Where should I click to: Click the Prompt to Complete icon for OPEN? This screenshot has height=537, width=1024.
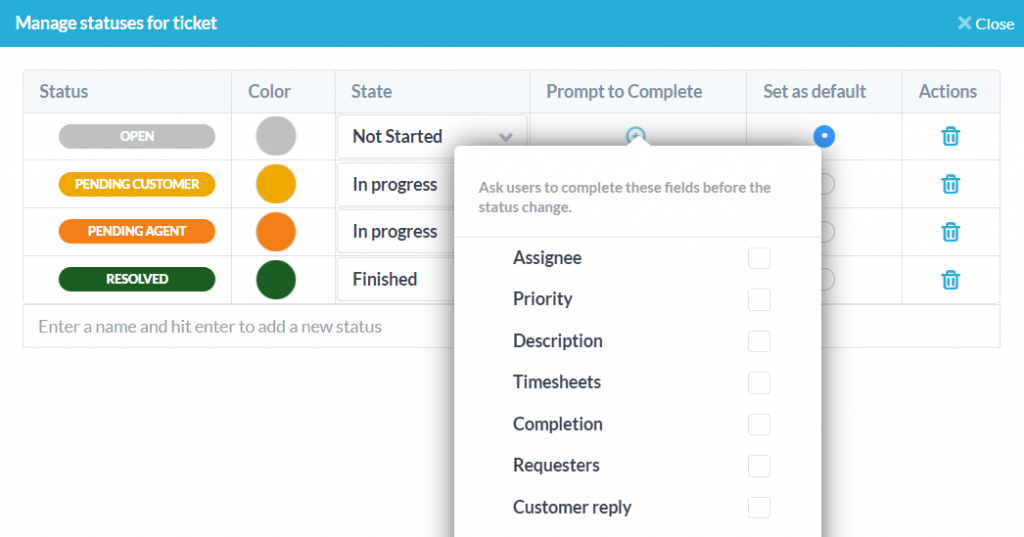635,136
